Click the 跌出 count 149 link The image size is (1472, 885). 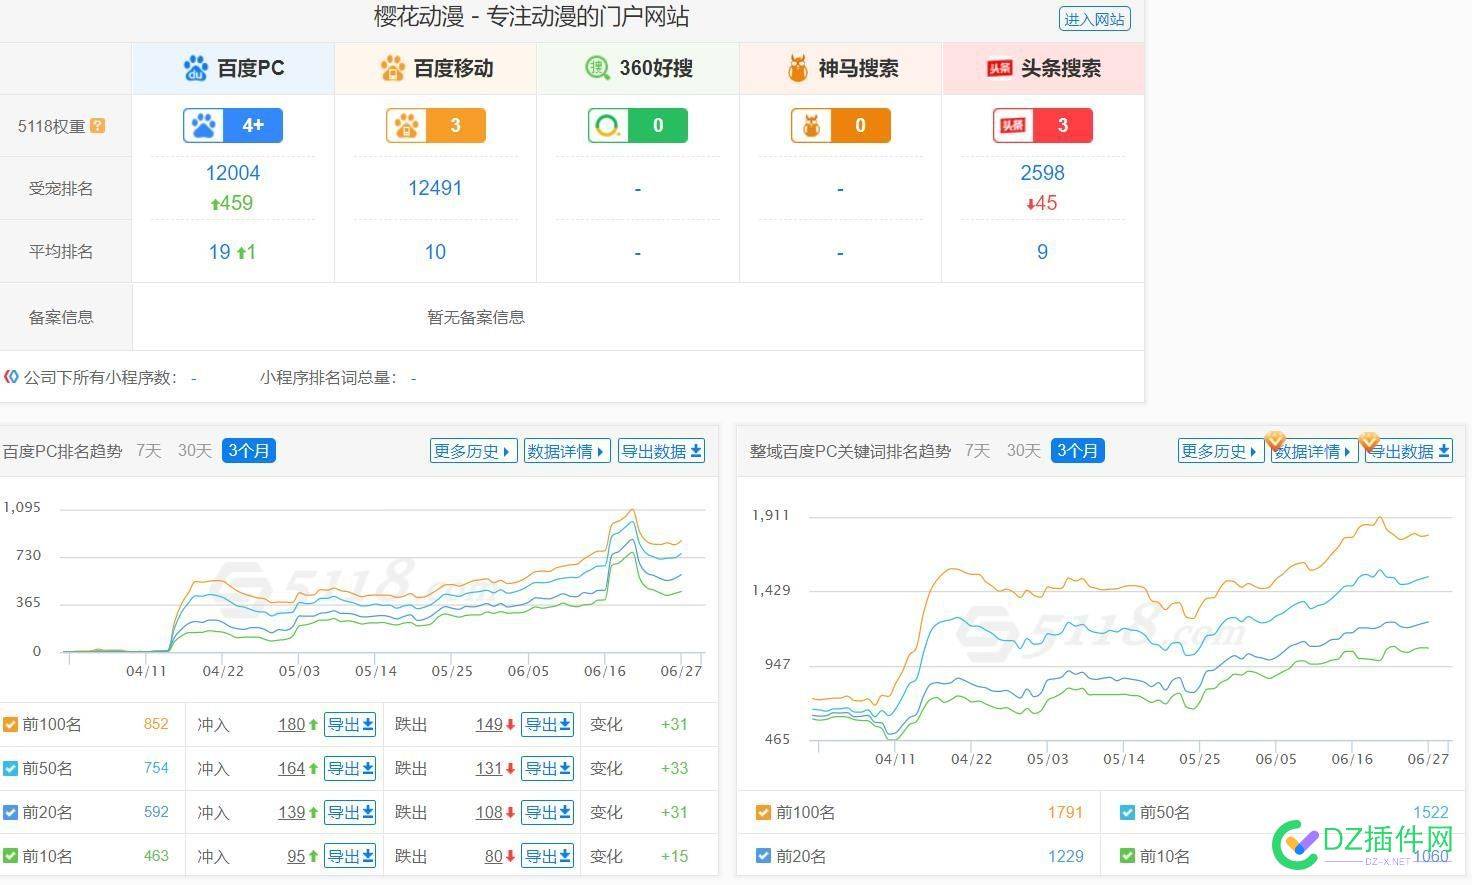tap(489, 725)
